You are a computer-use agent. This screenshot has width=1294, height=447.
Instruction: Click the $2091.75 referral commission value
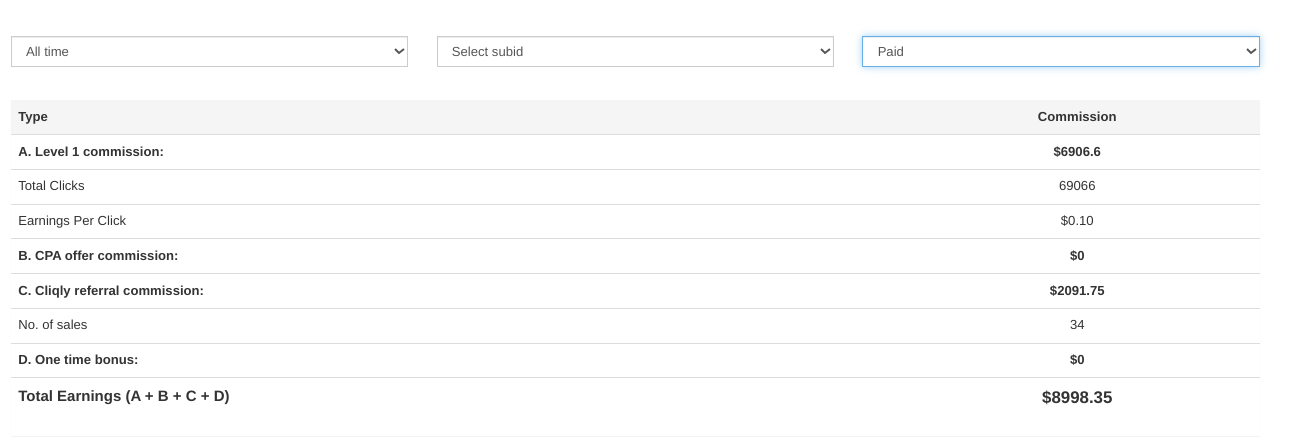[1077, 291]
